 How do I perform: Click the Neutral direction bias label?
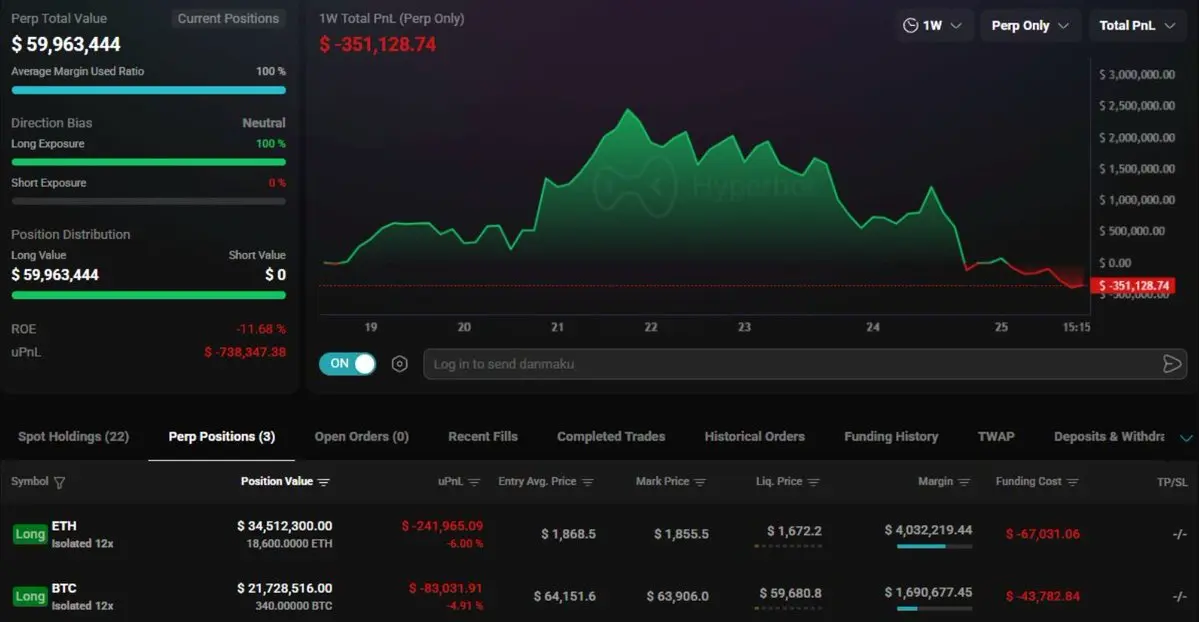coord(264,122)
